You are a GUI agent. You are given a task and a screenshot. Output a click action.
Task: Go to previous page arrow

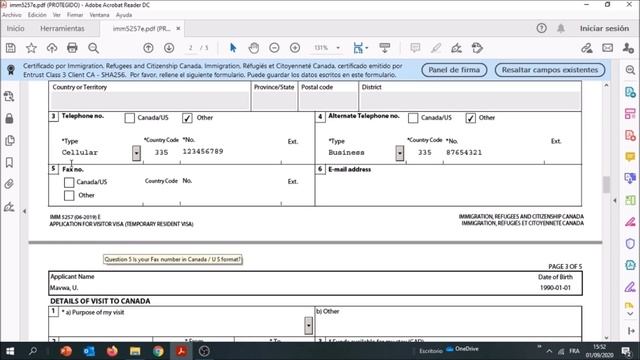coord(149,48)
